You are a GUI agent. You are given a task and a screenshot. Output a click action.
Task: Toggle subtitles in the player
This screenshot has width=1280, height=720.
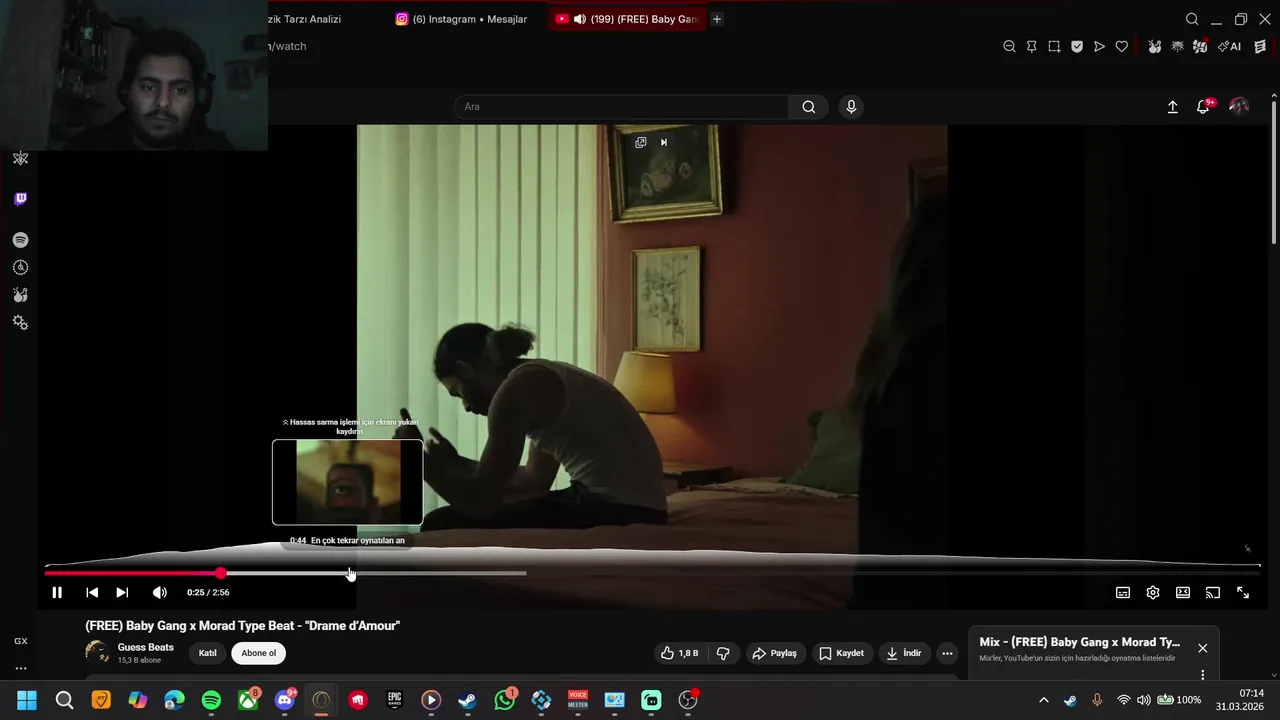[x=1123, y=593]
